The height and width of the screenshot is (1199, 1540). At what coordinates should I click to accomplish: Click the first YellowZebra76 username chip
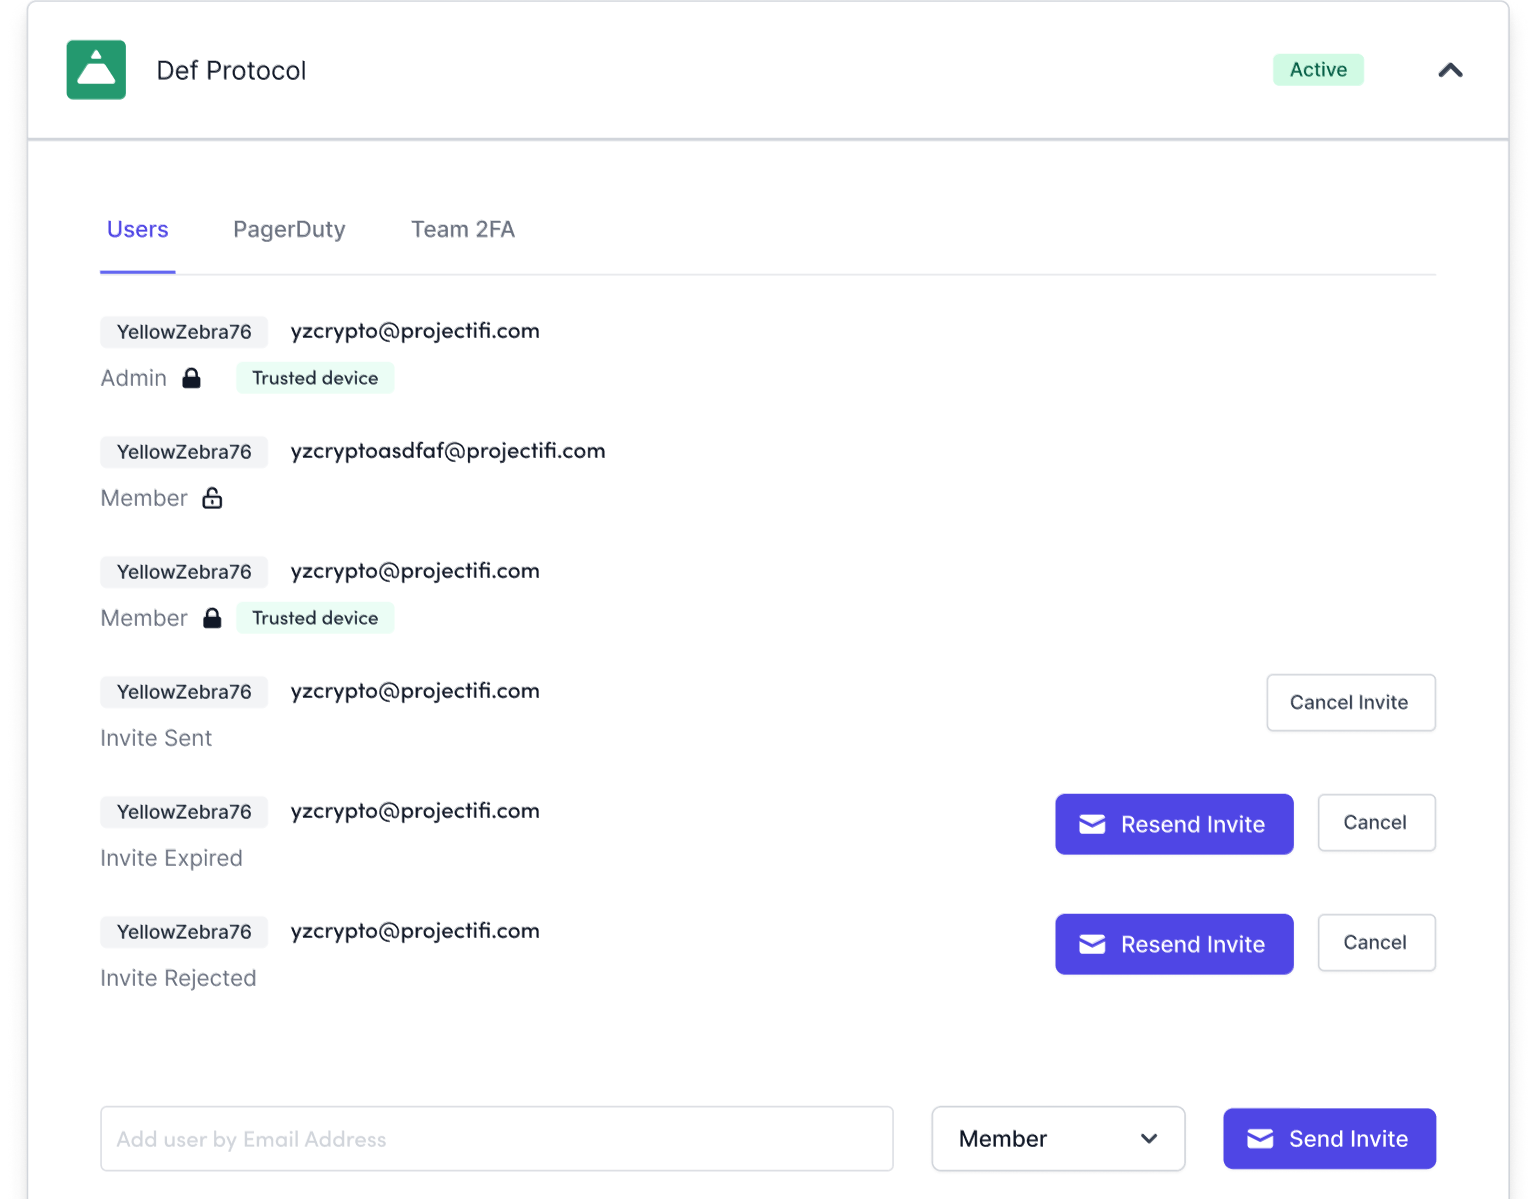pos(184,331)
